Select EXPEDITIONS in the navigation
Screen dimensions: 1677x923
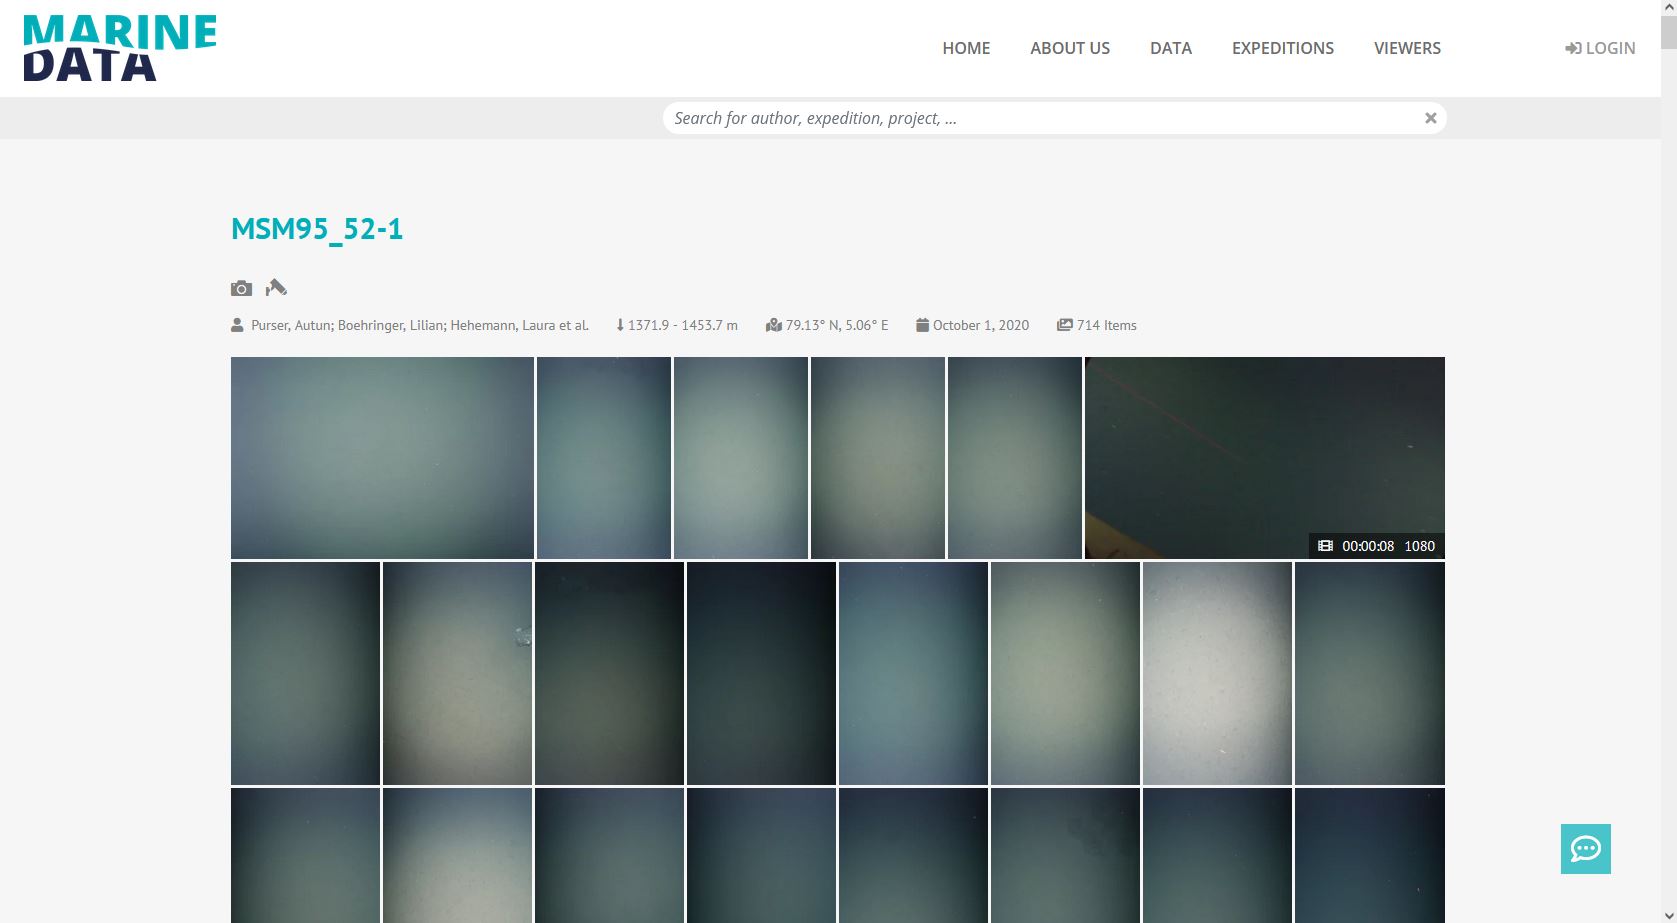[x=1282, y=48]
